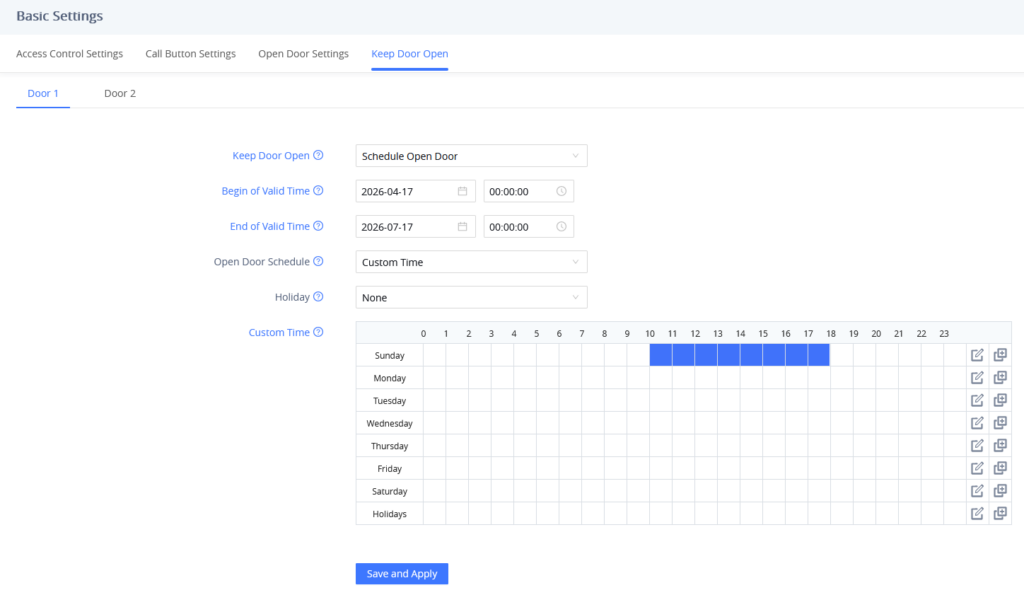1024x595 pixels.
Task: Click the hour 23 column header
Action: click(944, 333)
